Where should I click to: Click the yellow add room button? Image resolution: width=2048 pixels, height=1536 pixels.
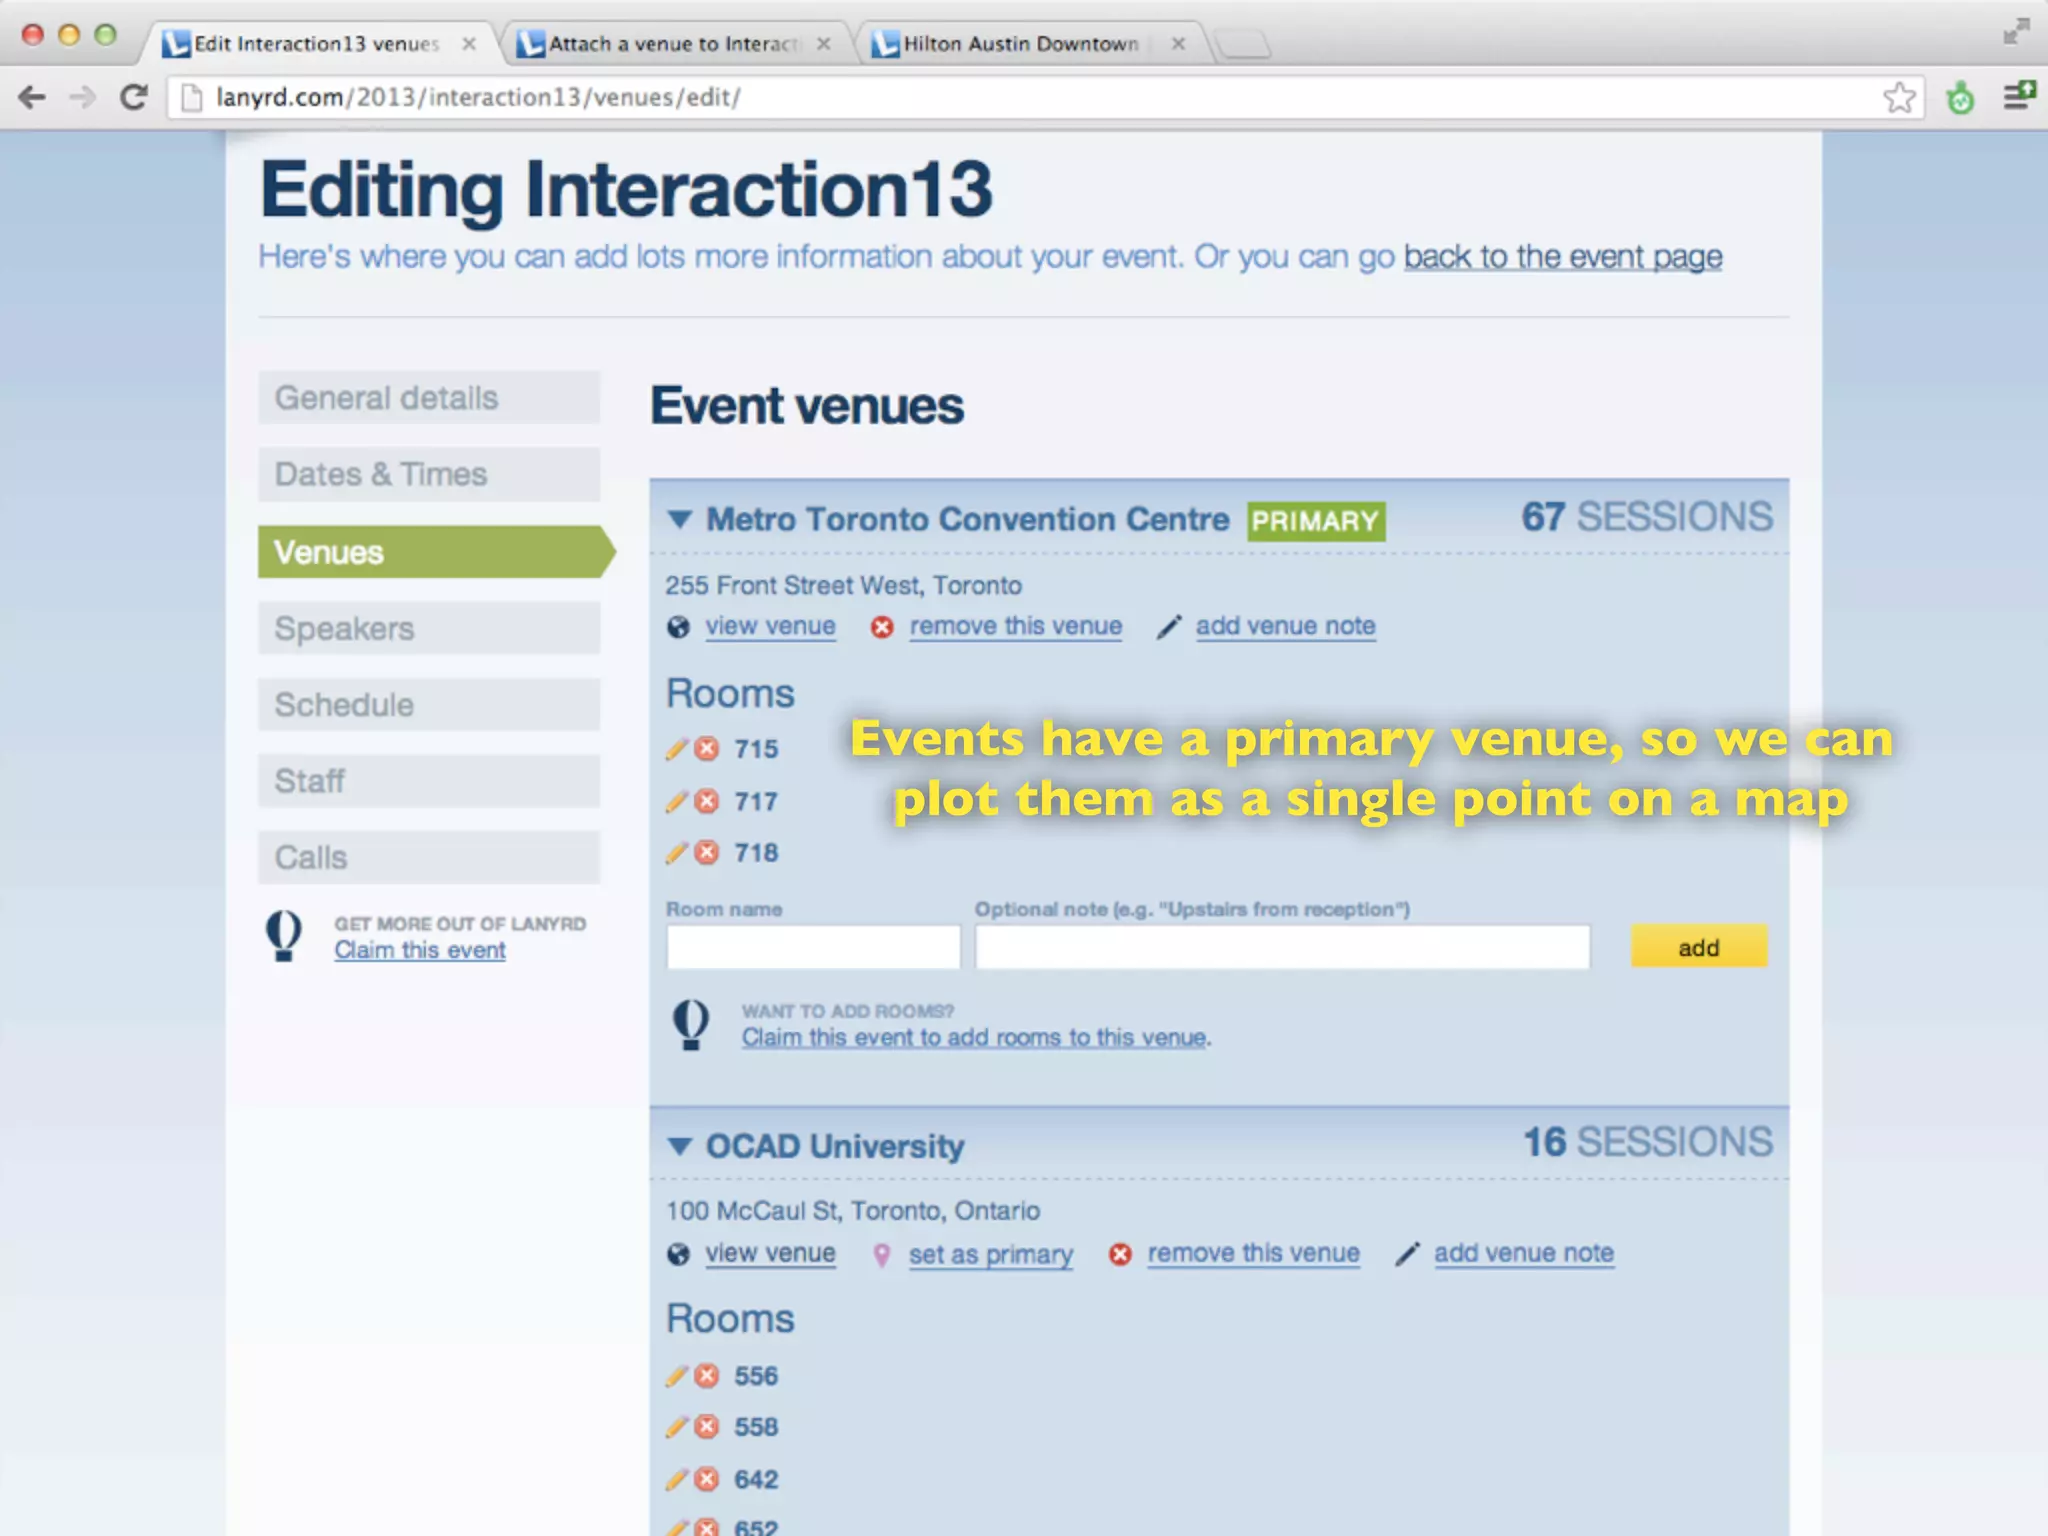tap(1698, 947)
